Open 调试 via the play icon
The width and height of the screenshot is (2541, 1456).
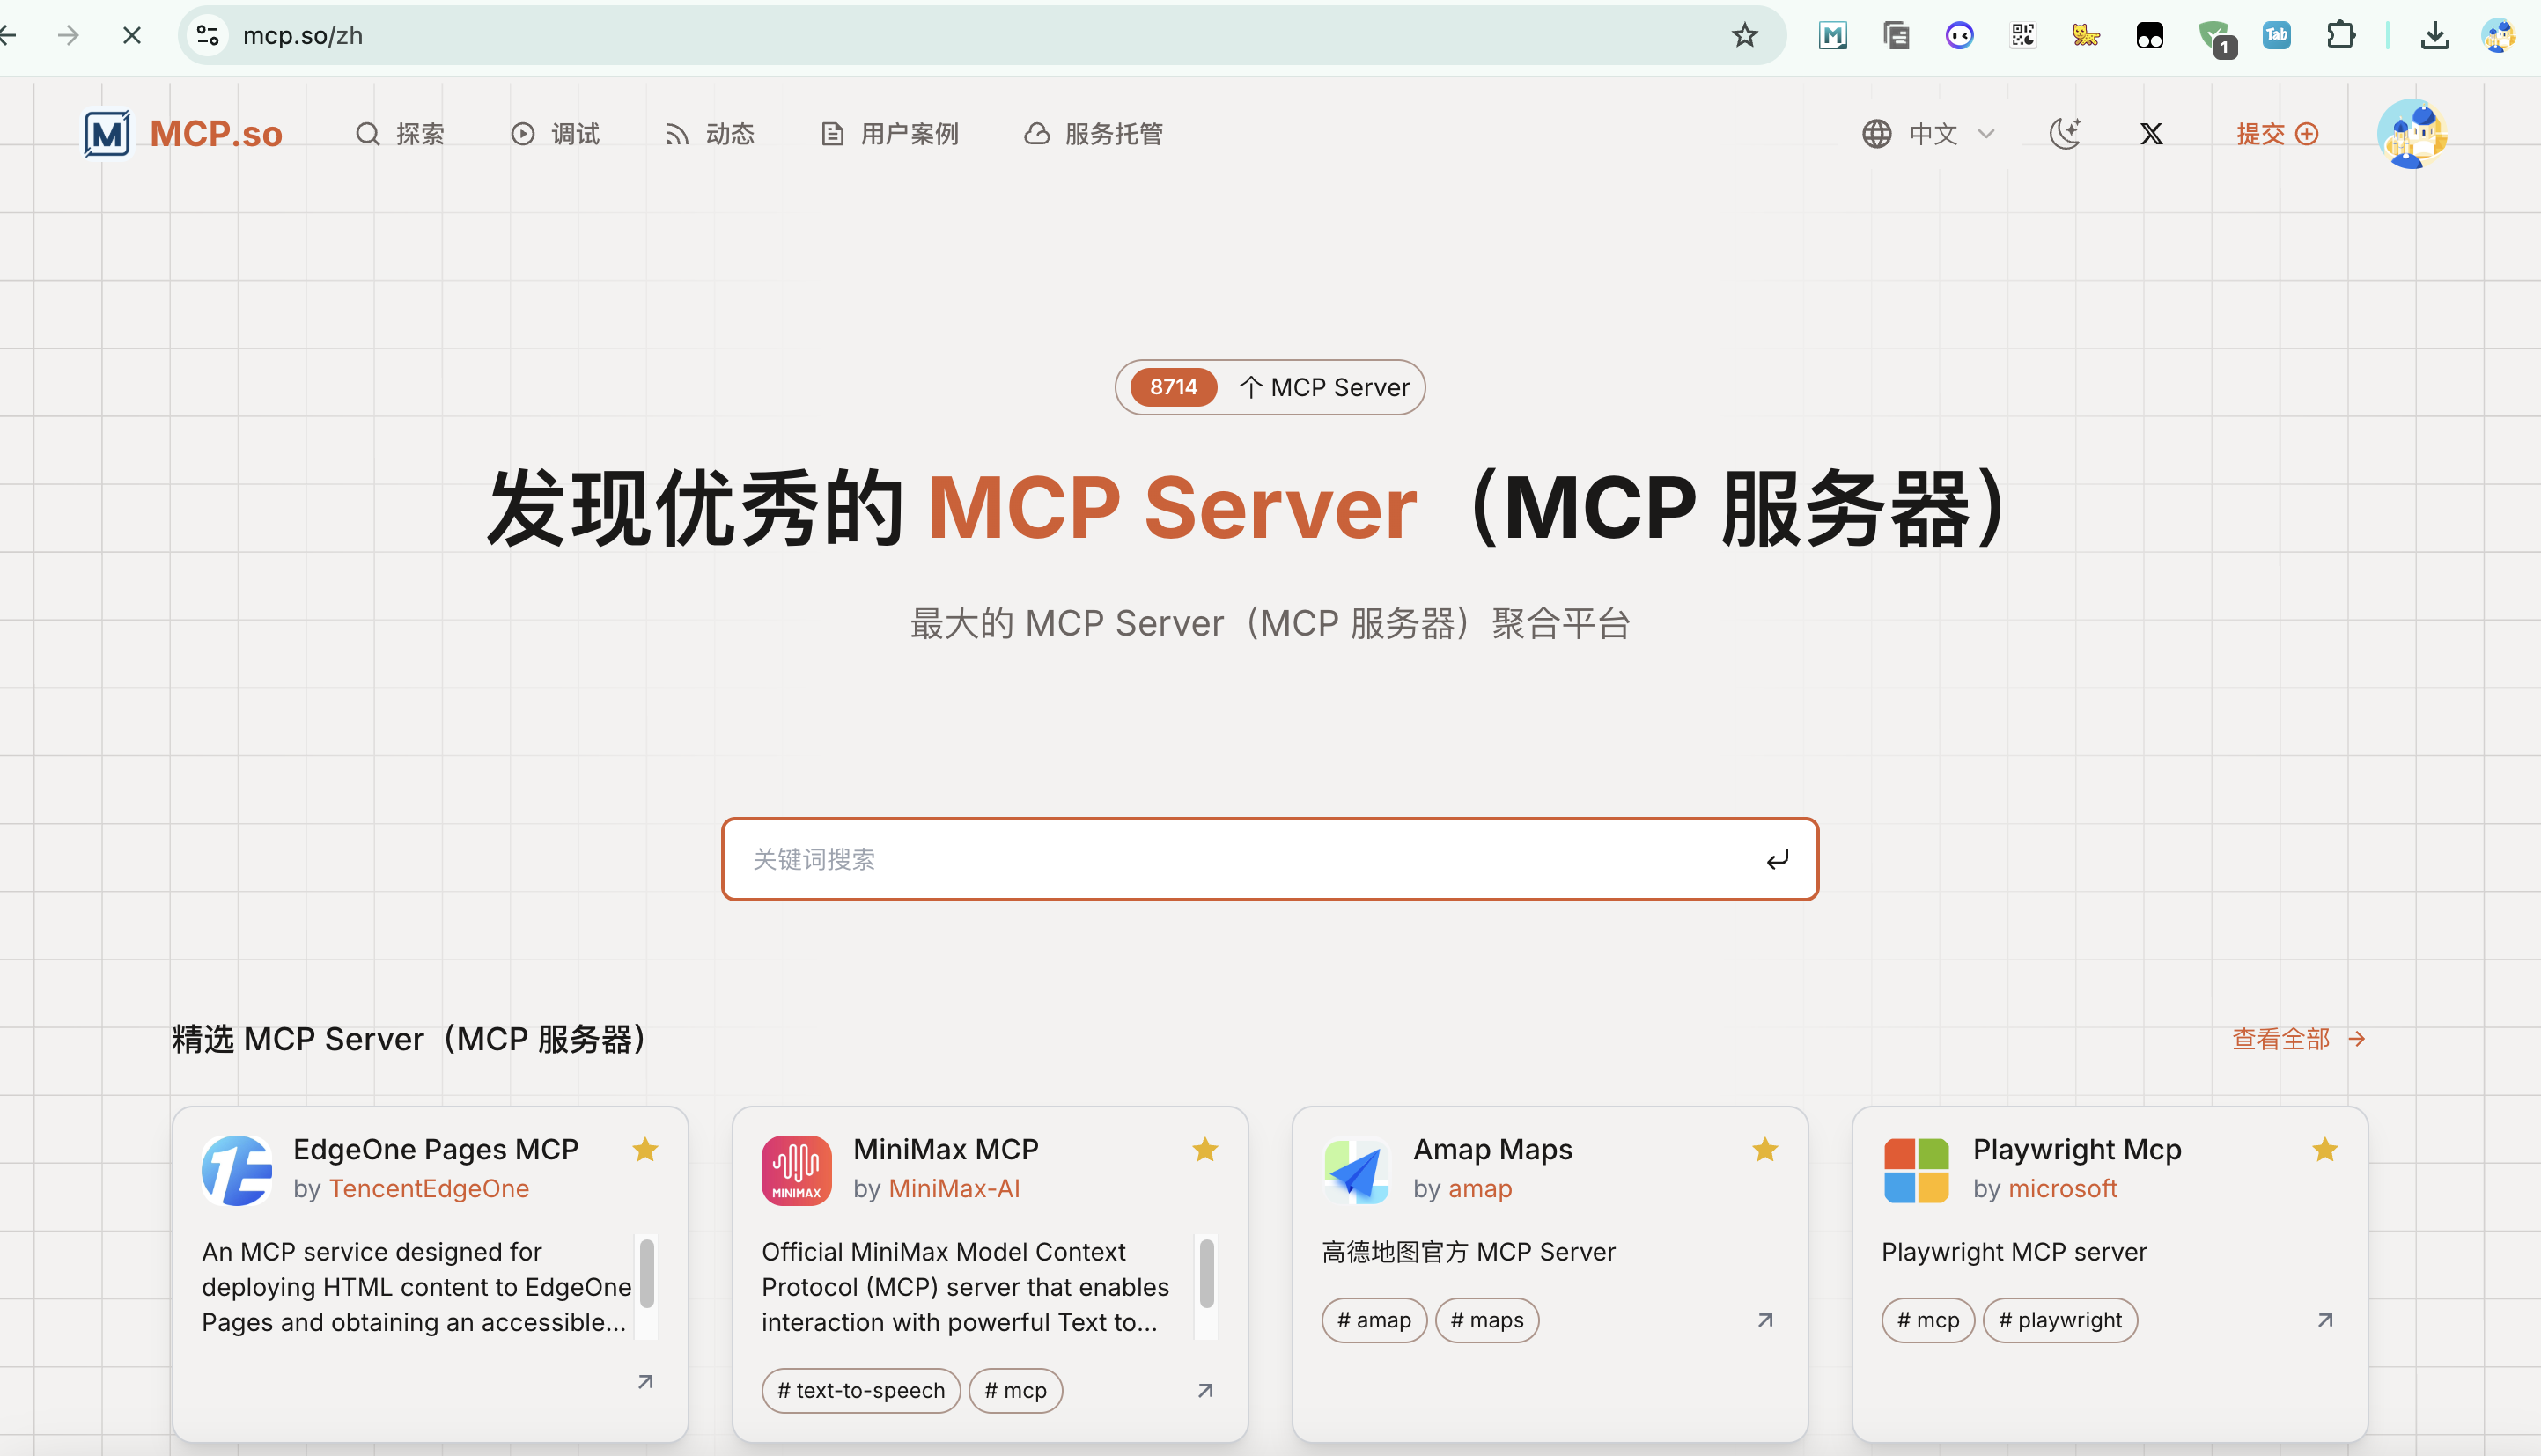point(522,133)
